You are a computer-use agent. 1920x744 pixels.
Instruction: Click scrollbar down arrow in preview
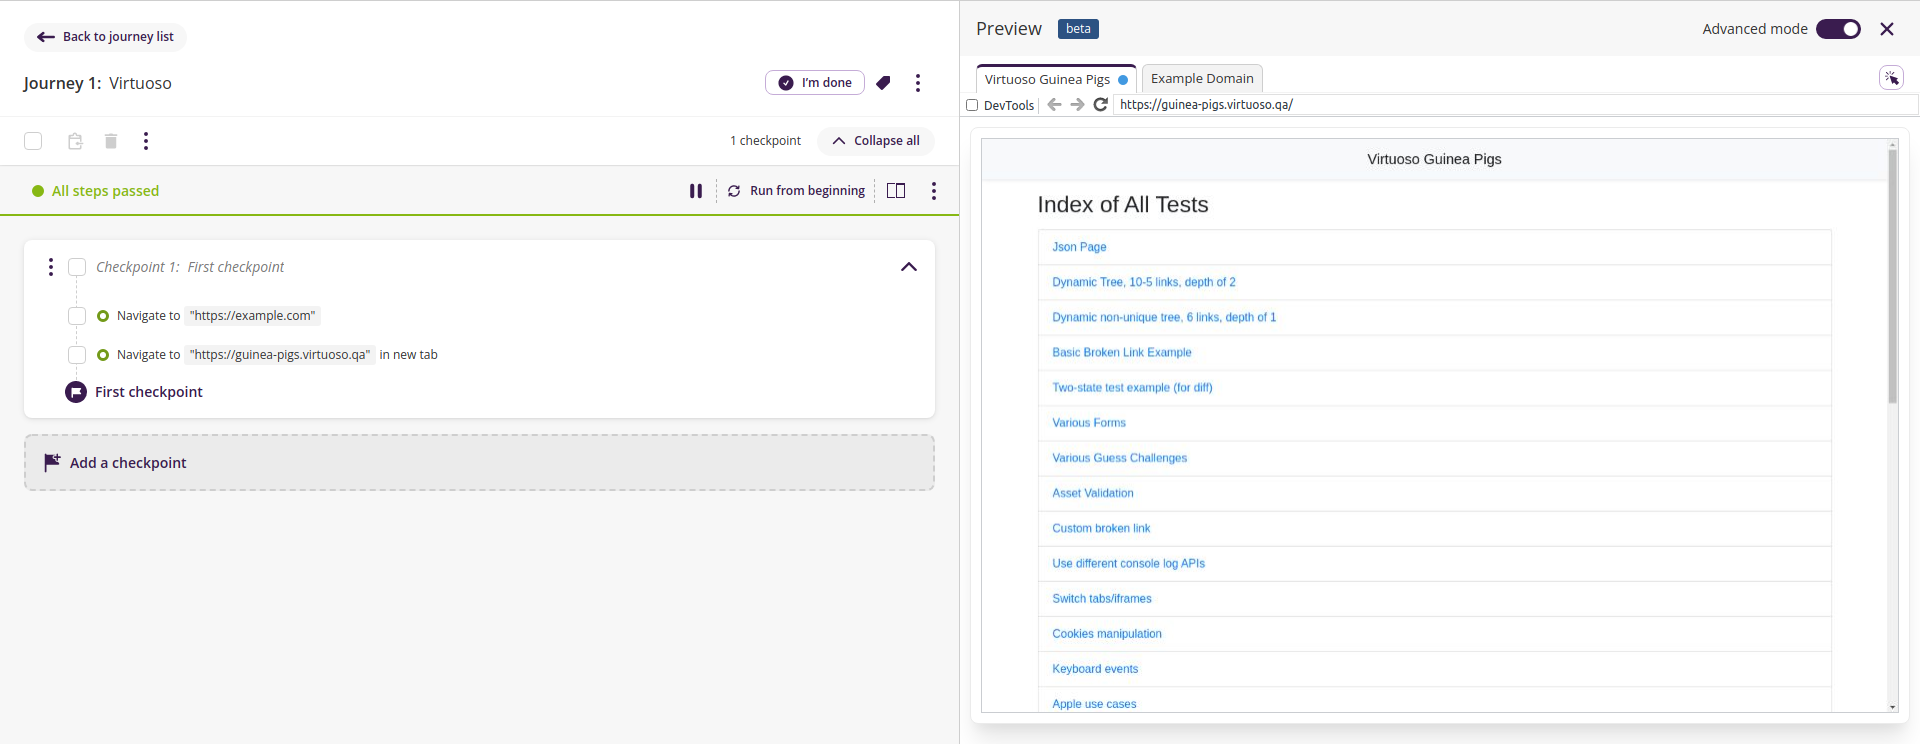coord(1892,707)
